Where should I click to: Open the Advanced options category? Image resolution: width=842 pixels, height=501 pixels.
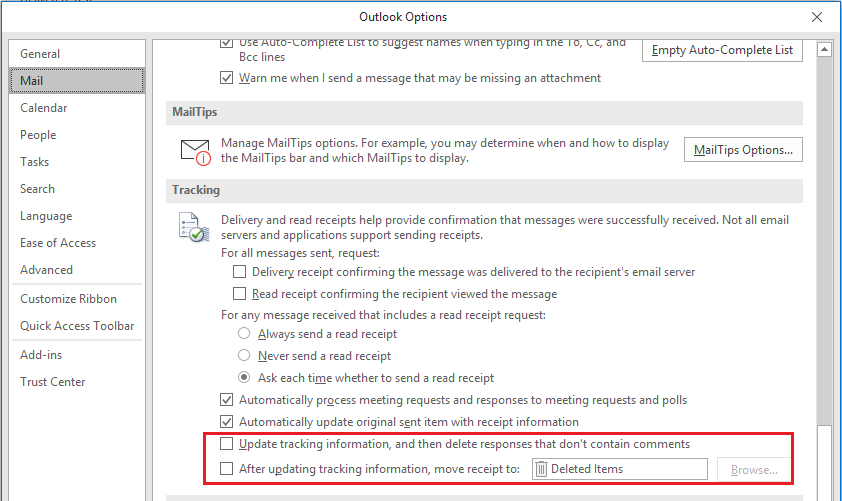[x=77, y=270]
